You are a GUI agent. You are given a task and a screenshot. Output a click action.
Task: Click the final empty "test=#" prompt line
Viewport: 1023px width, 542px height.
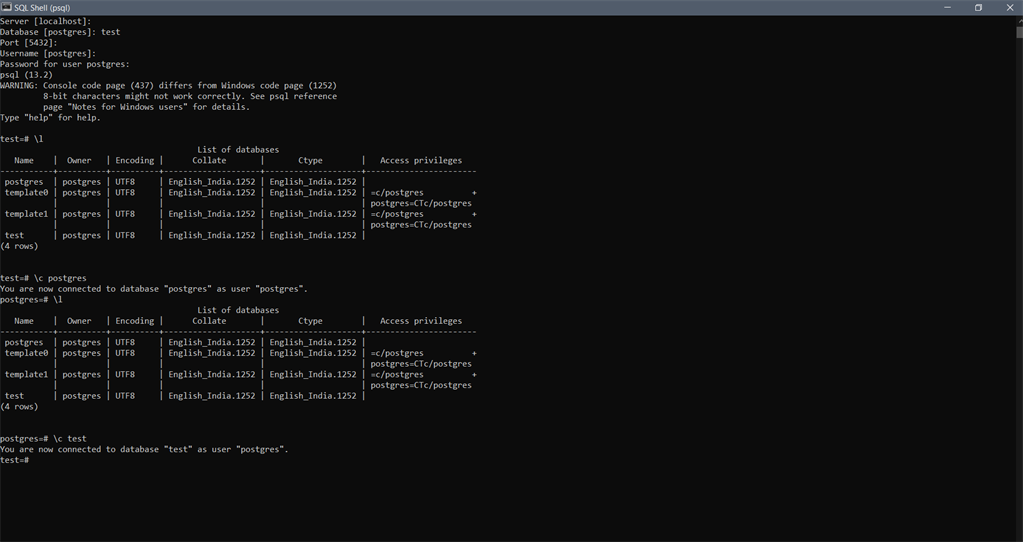coord(15,460)
